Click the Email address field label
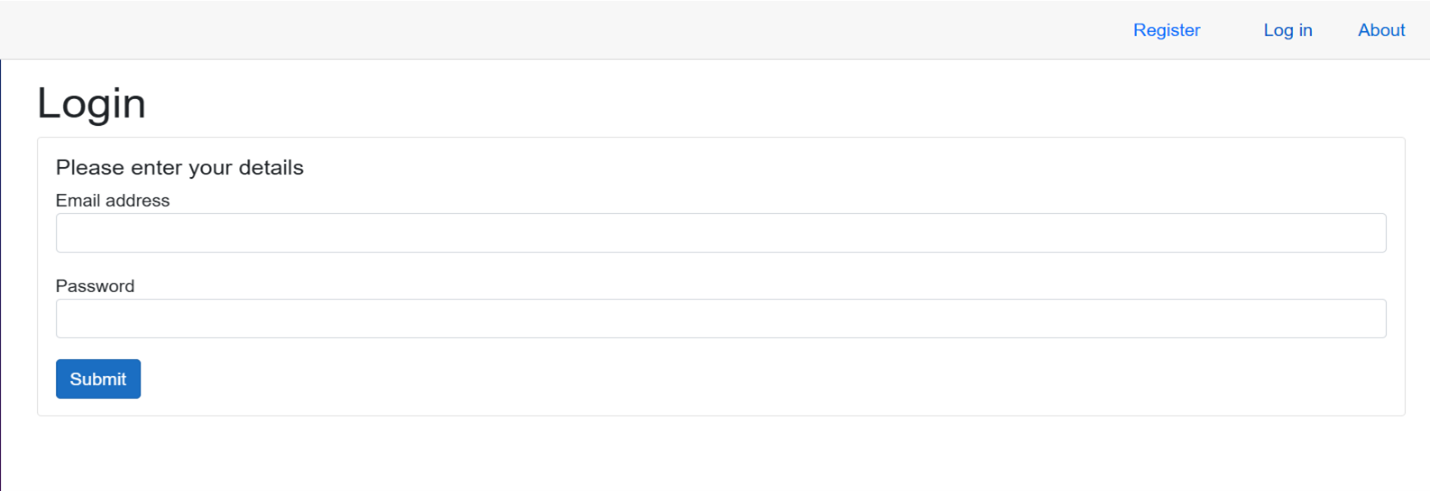 (113, 200)
